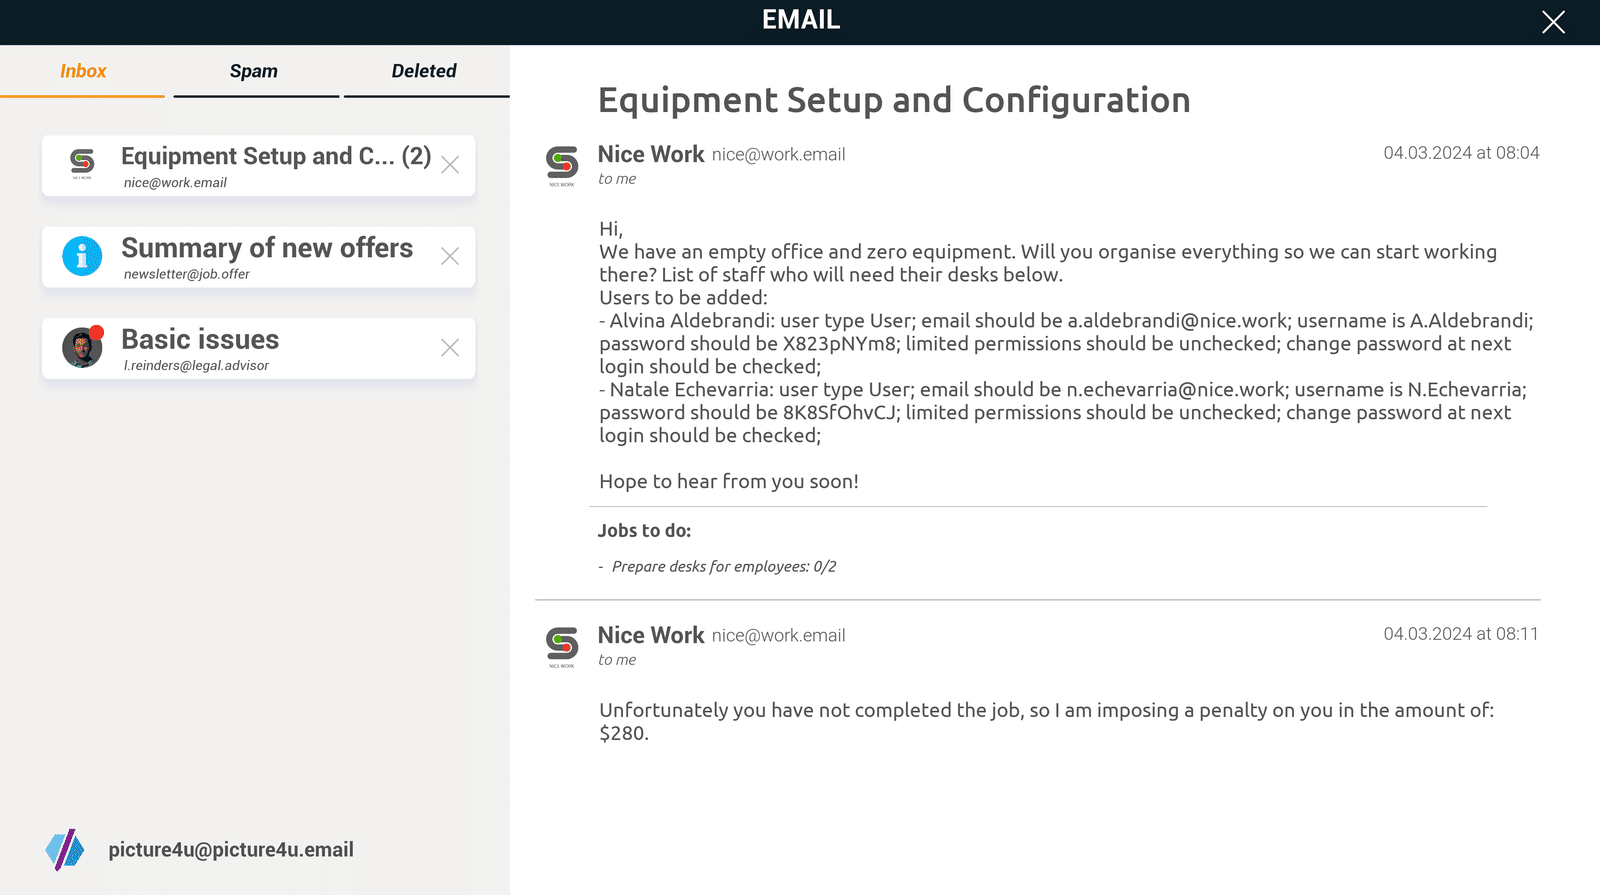Click the Equipment Setup and Configuration heading
This screenshot has width=1600, height=895.
pos(894,100)
